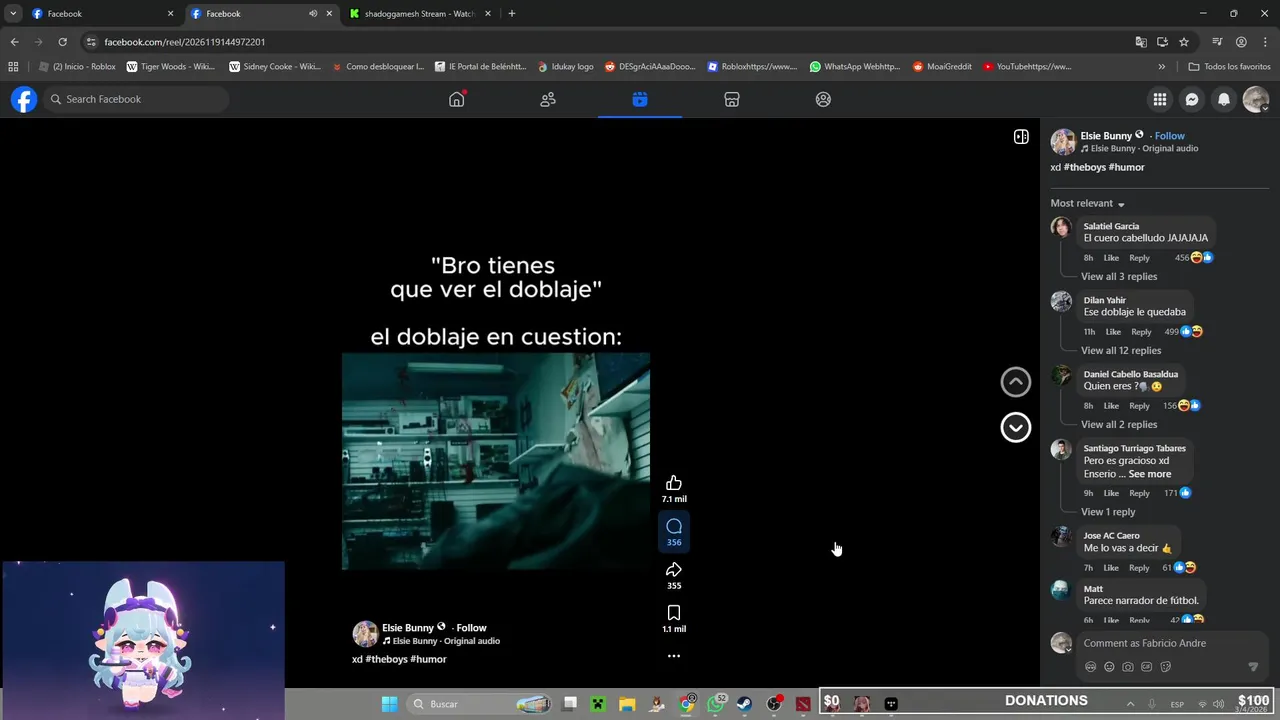Open the sticker picker in the comment box
This screenshot has height=720, width=1280.
click(1166, 667)
